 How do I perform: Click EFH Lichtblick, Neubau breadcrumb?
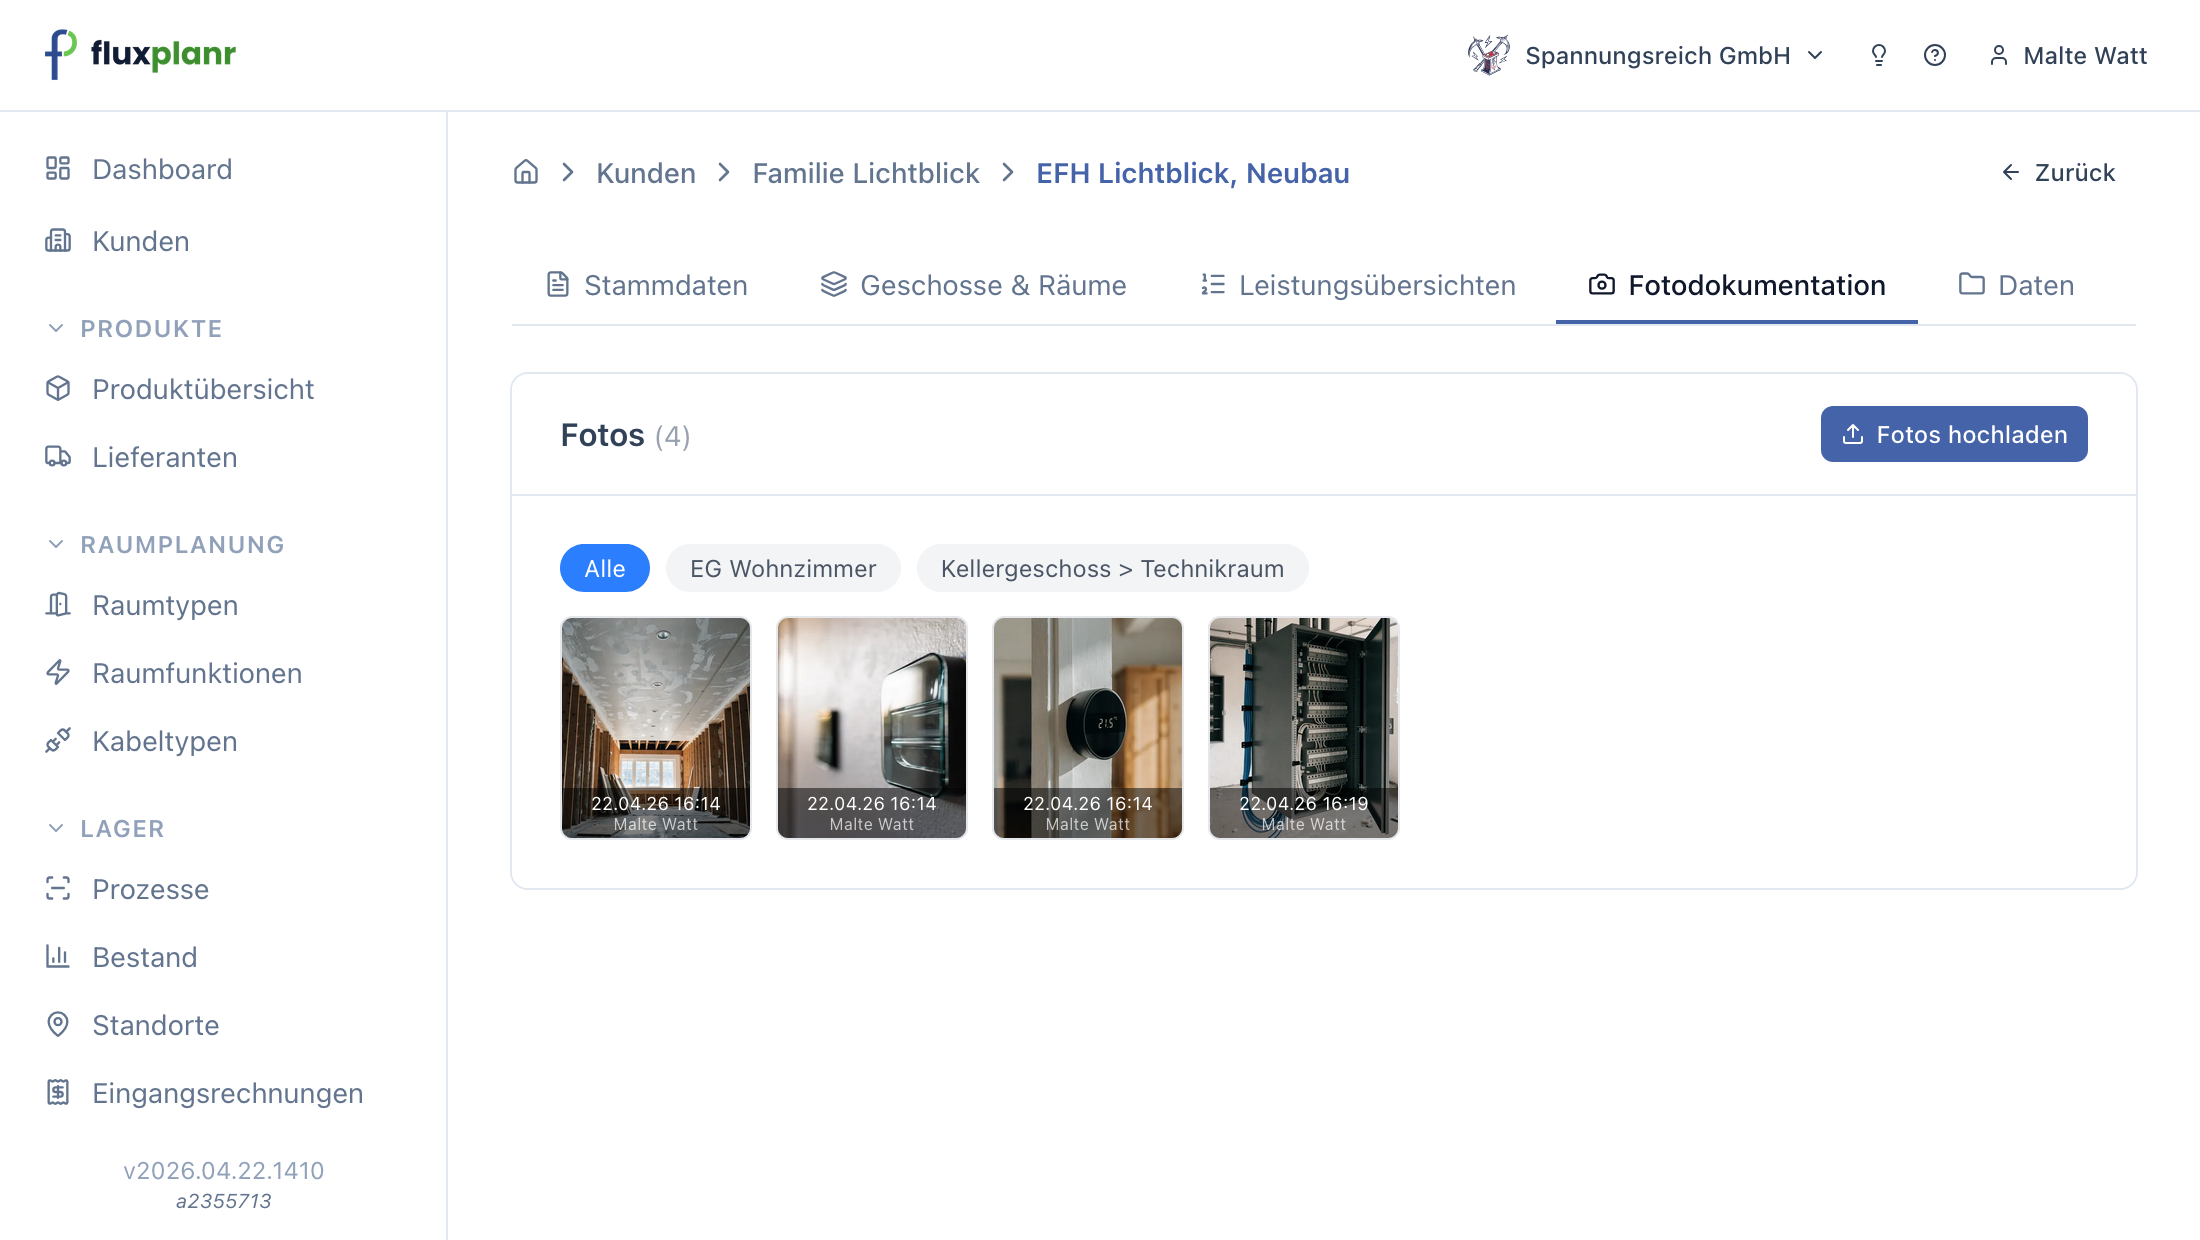[1193, 173]
